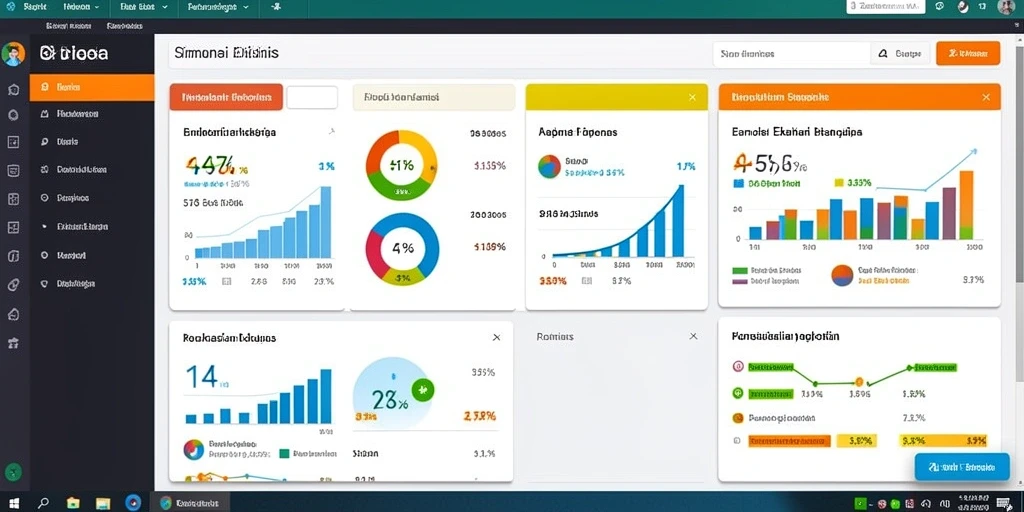
Task: Open the profile picture in top-right corner
Action: coord(1006,7)
